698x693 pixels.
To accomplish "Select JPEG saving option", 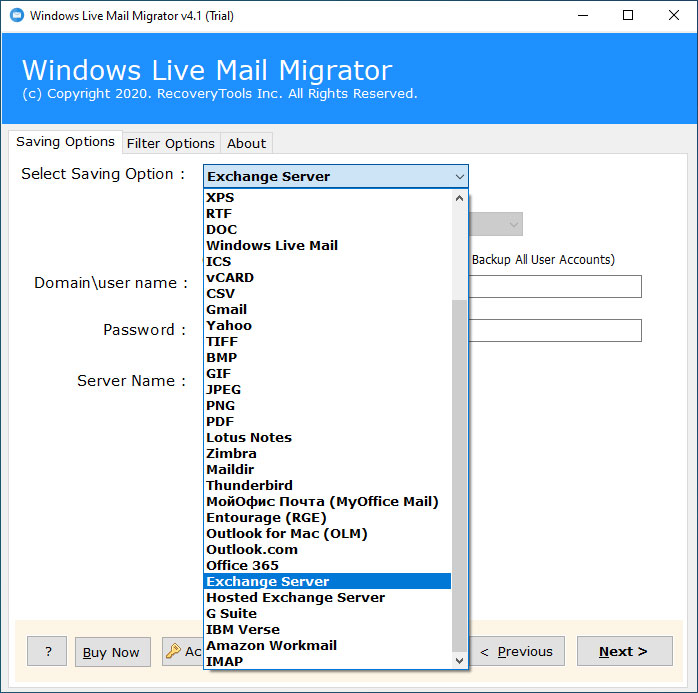I will 328,390.
